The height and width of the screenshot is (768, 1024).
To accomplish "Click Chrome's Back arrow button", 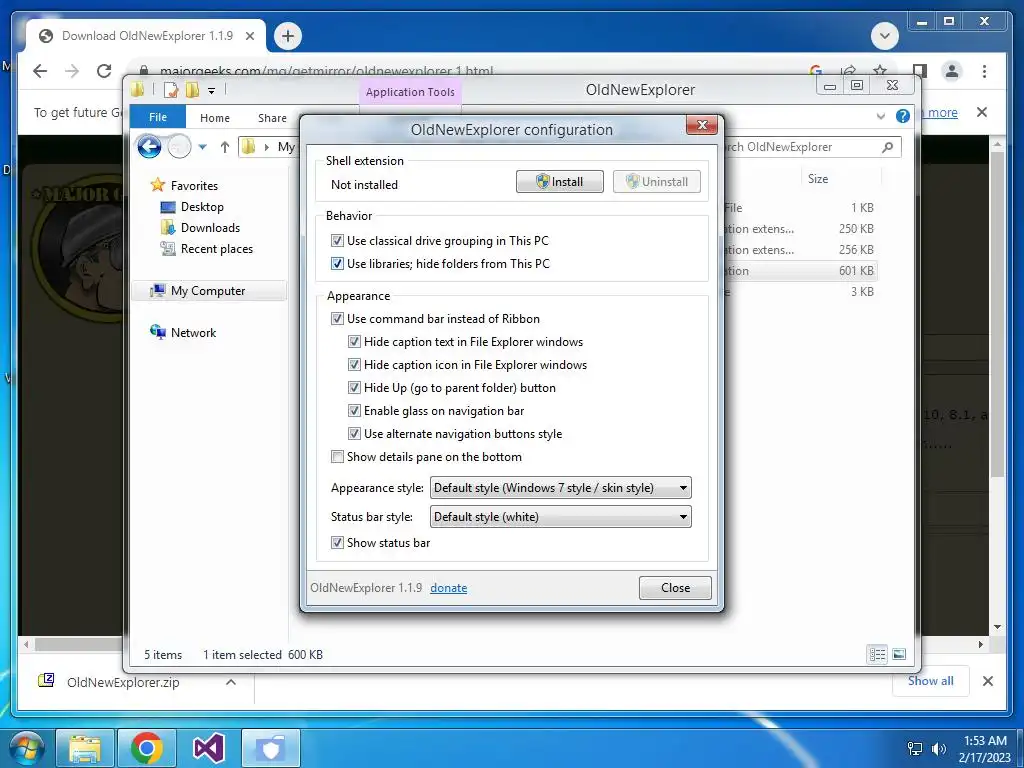I will click(x=40, y=71).
